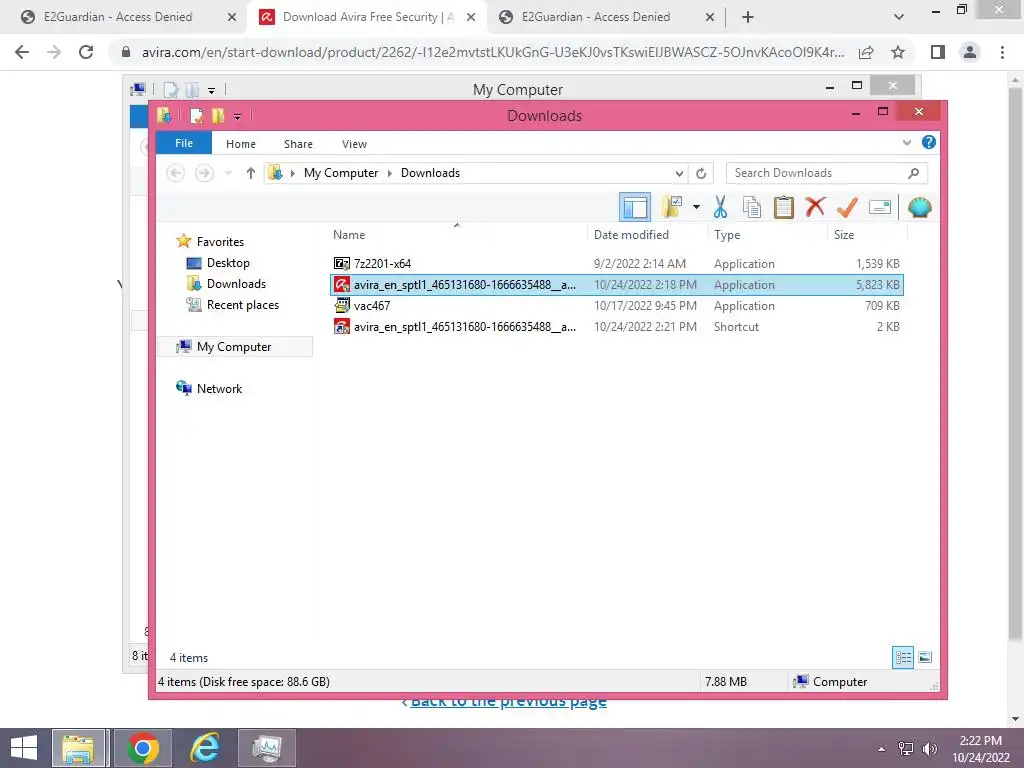Open Chrome side panel icon
This screenshot has height=768, width=1024.
938,52
